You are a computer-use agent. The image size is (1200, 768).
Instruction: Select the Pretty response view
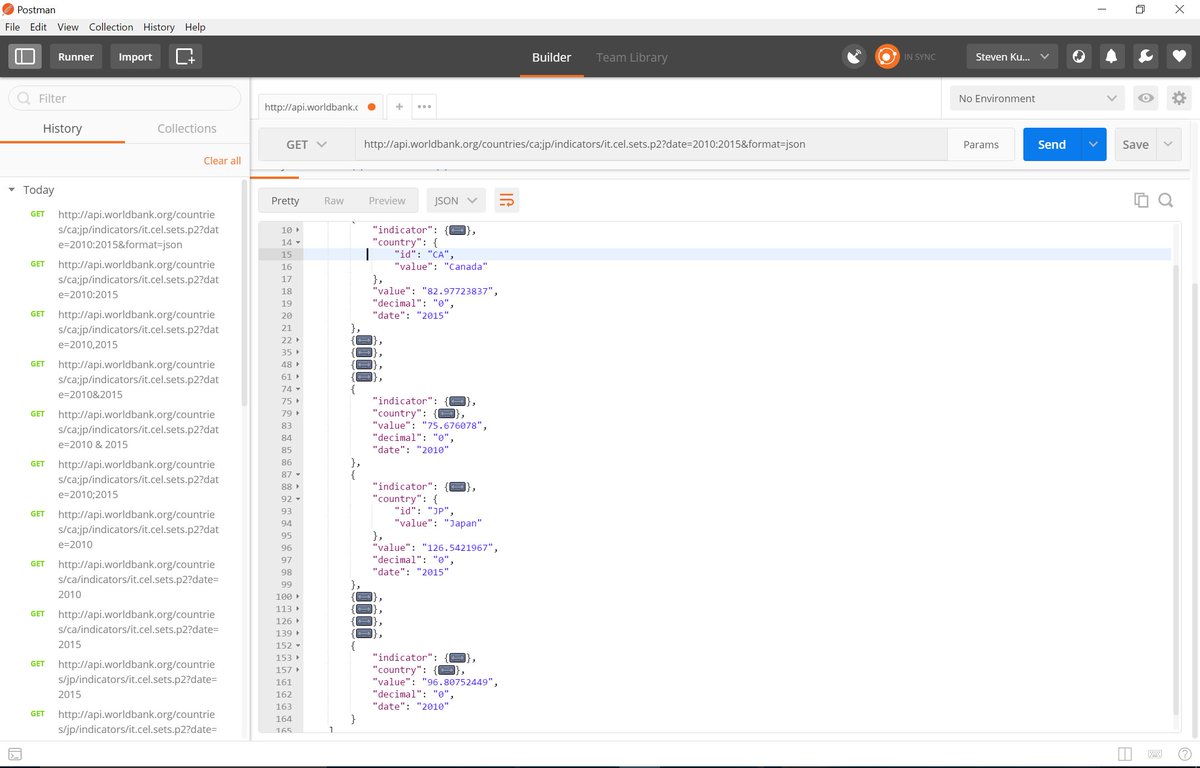coord(285,201)
